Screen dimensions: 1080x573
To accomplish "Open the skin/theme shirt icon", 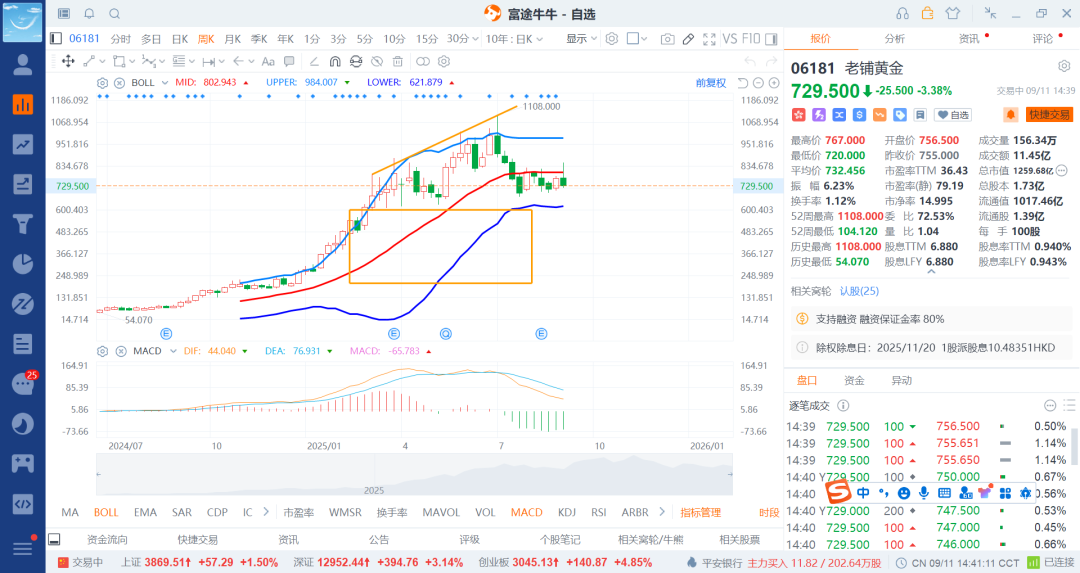I will pos(953,13).
